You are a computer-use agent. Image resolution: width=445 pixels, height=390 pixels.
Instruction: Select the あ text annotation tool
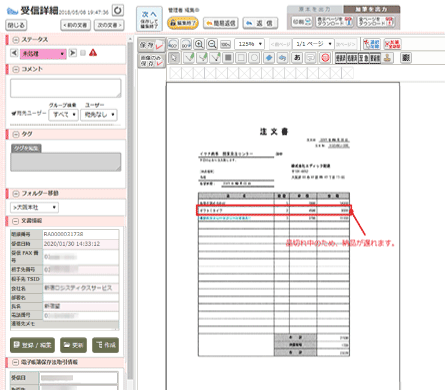click(x=297, y=58)
